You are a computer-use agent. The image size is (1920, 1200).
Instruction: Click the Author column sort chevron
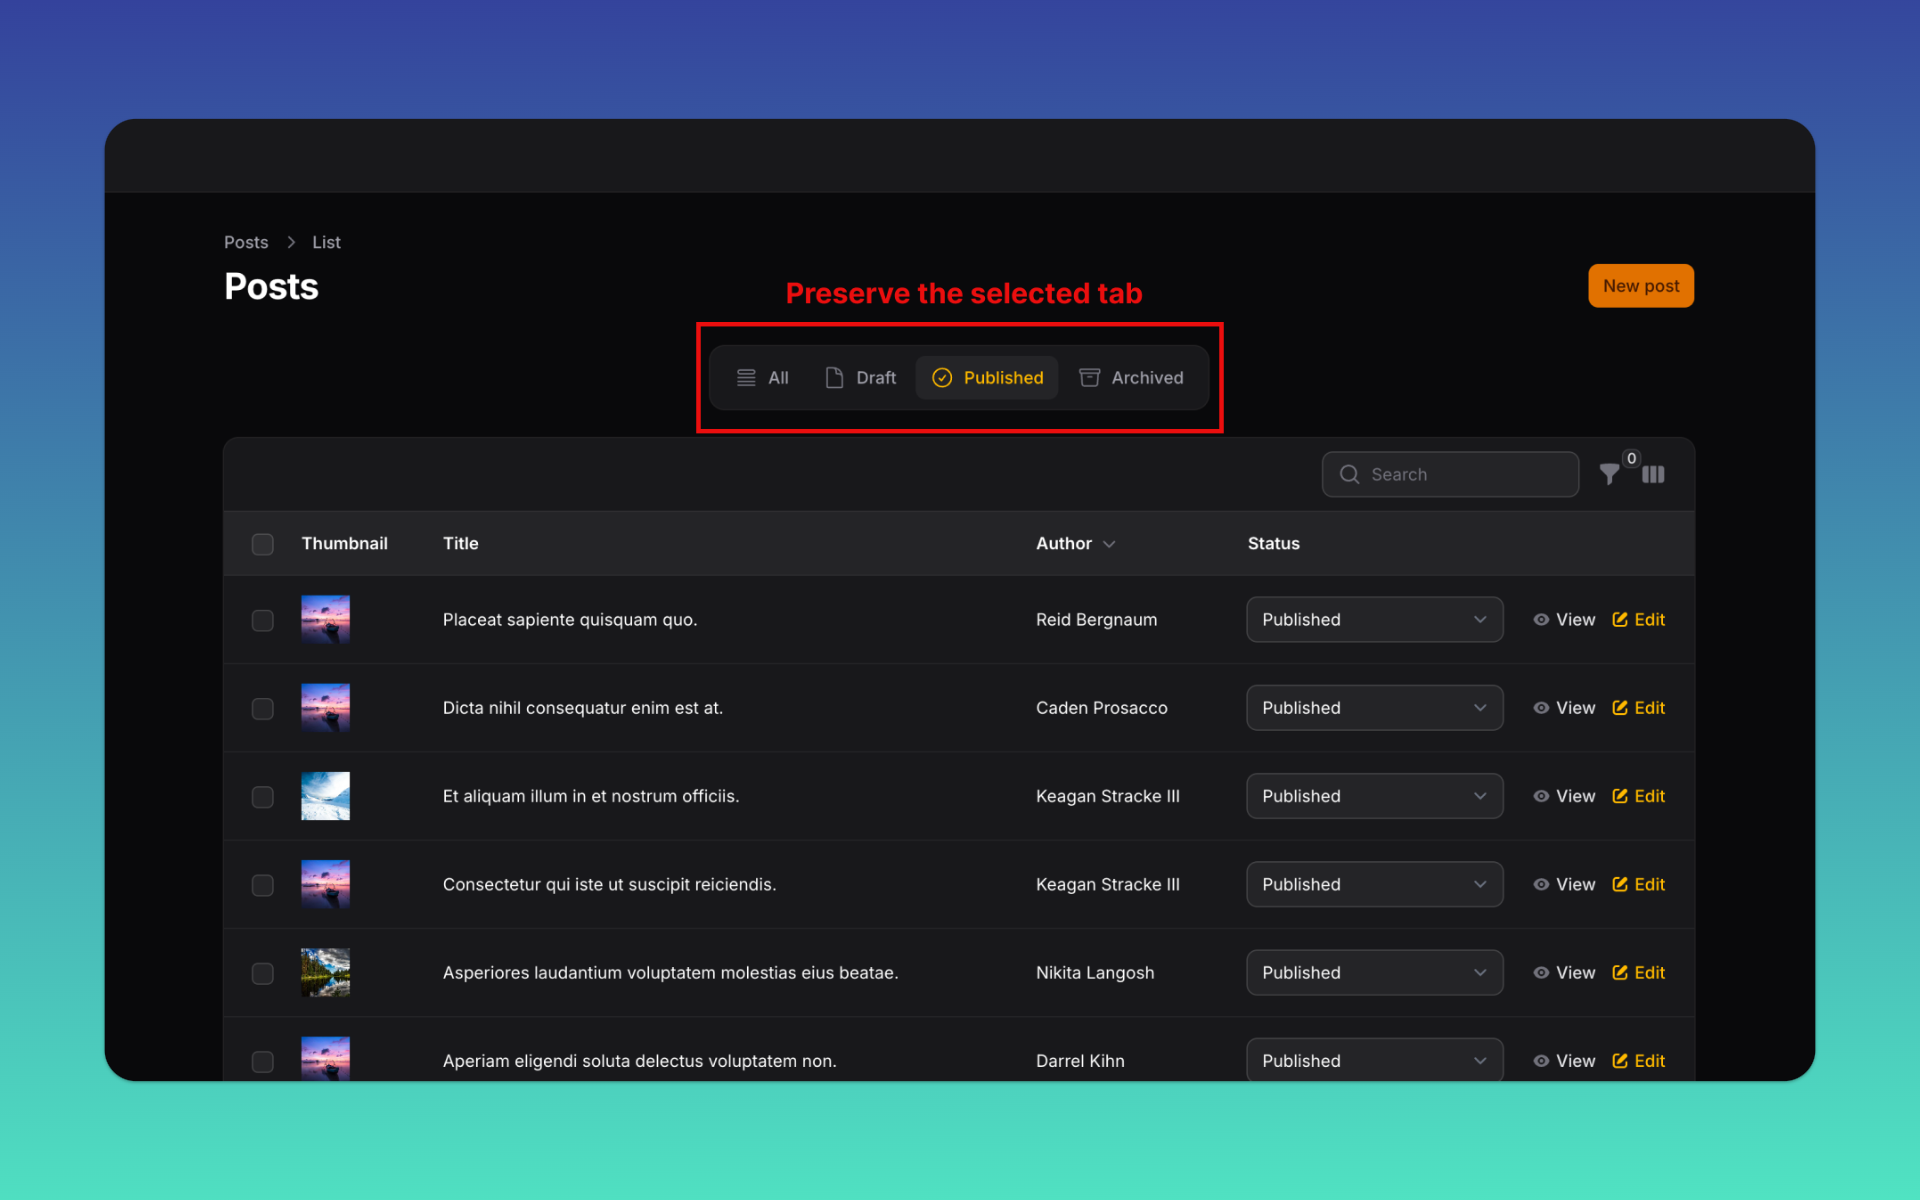click(x=1110, y=544)
